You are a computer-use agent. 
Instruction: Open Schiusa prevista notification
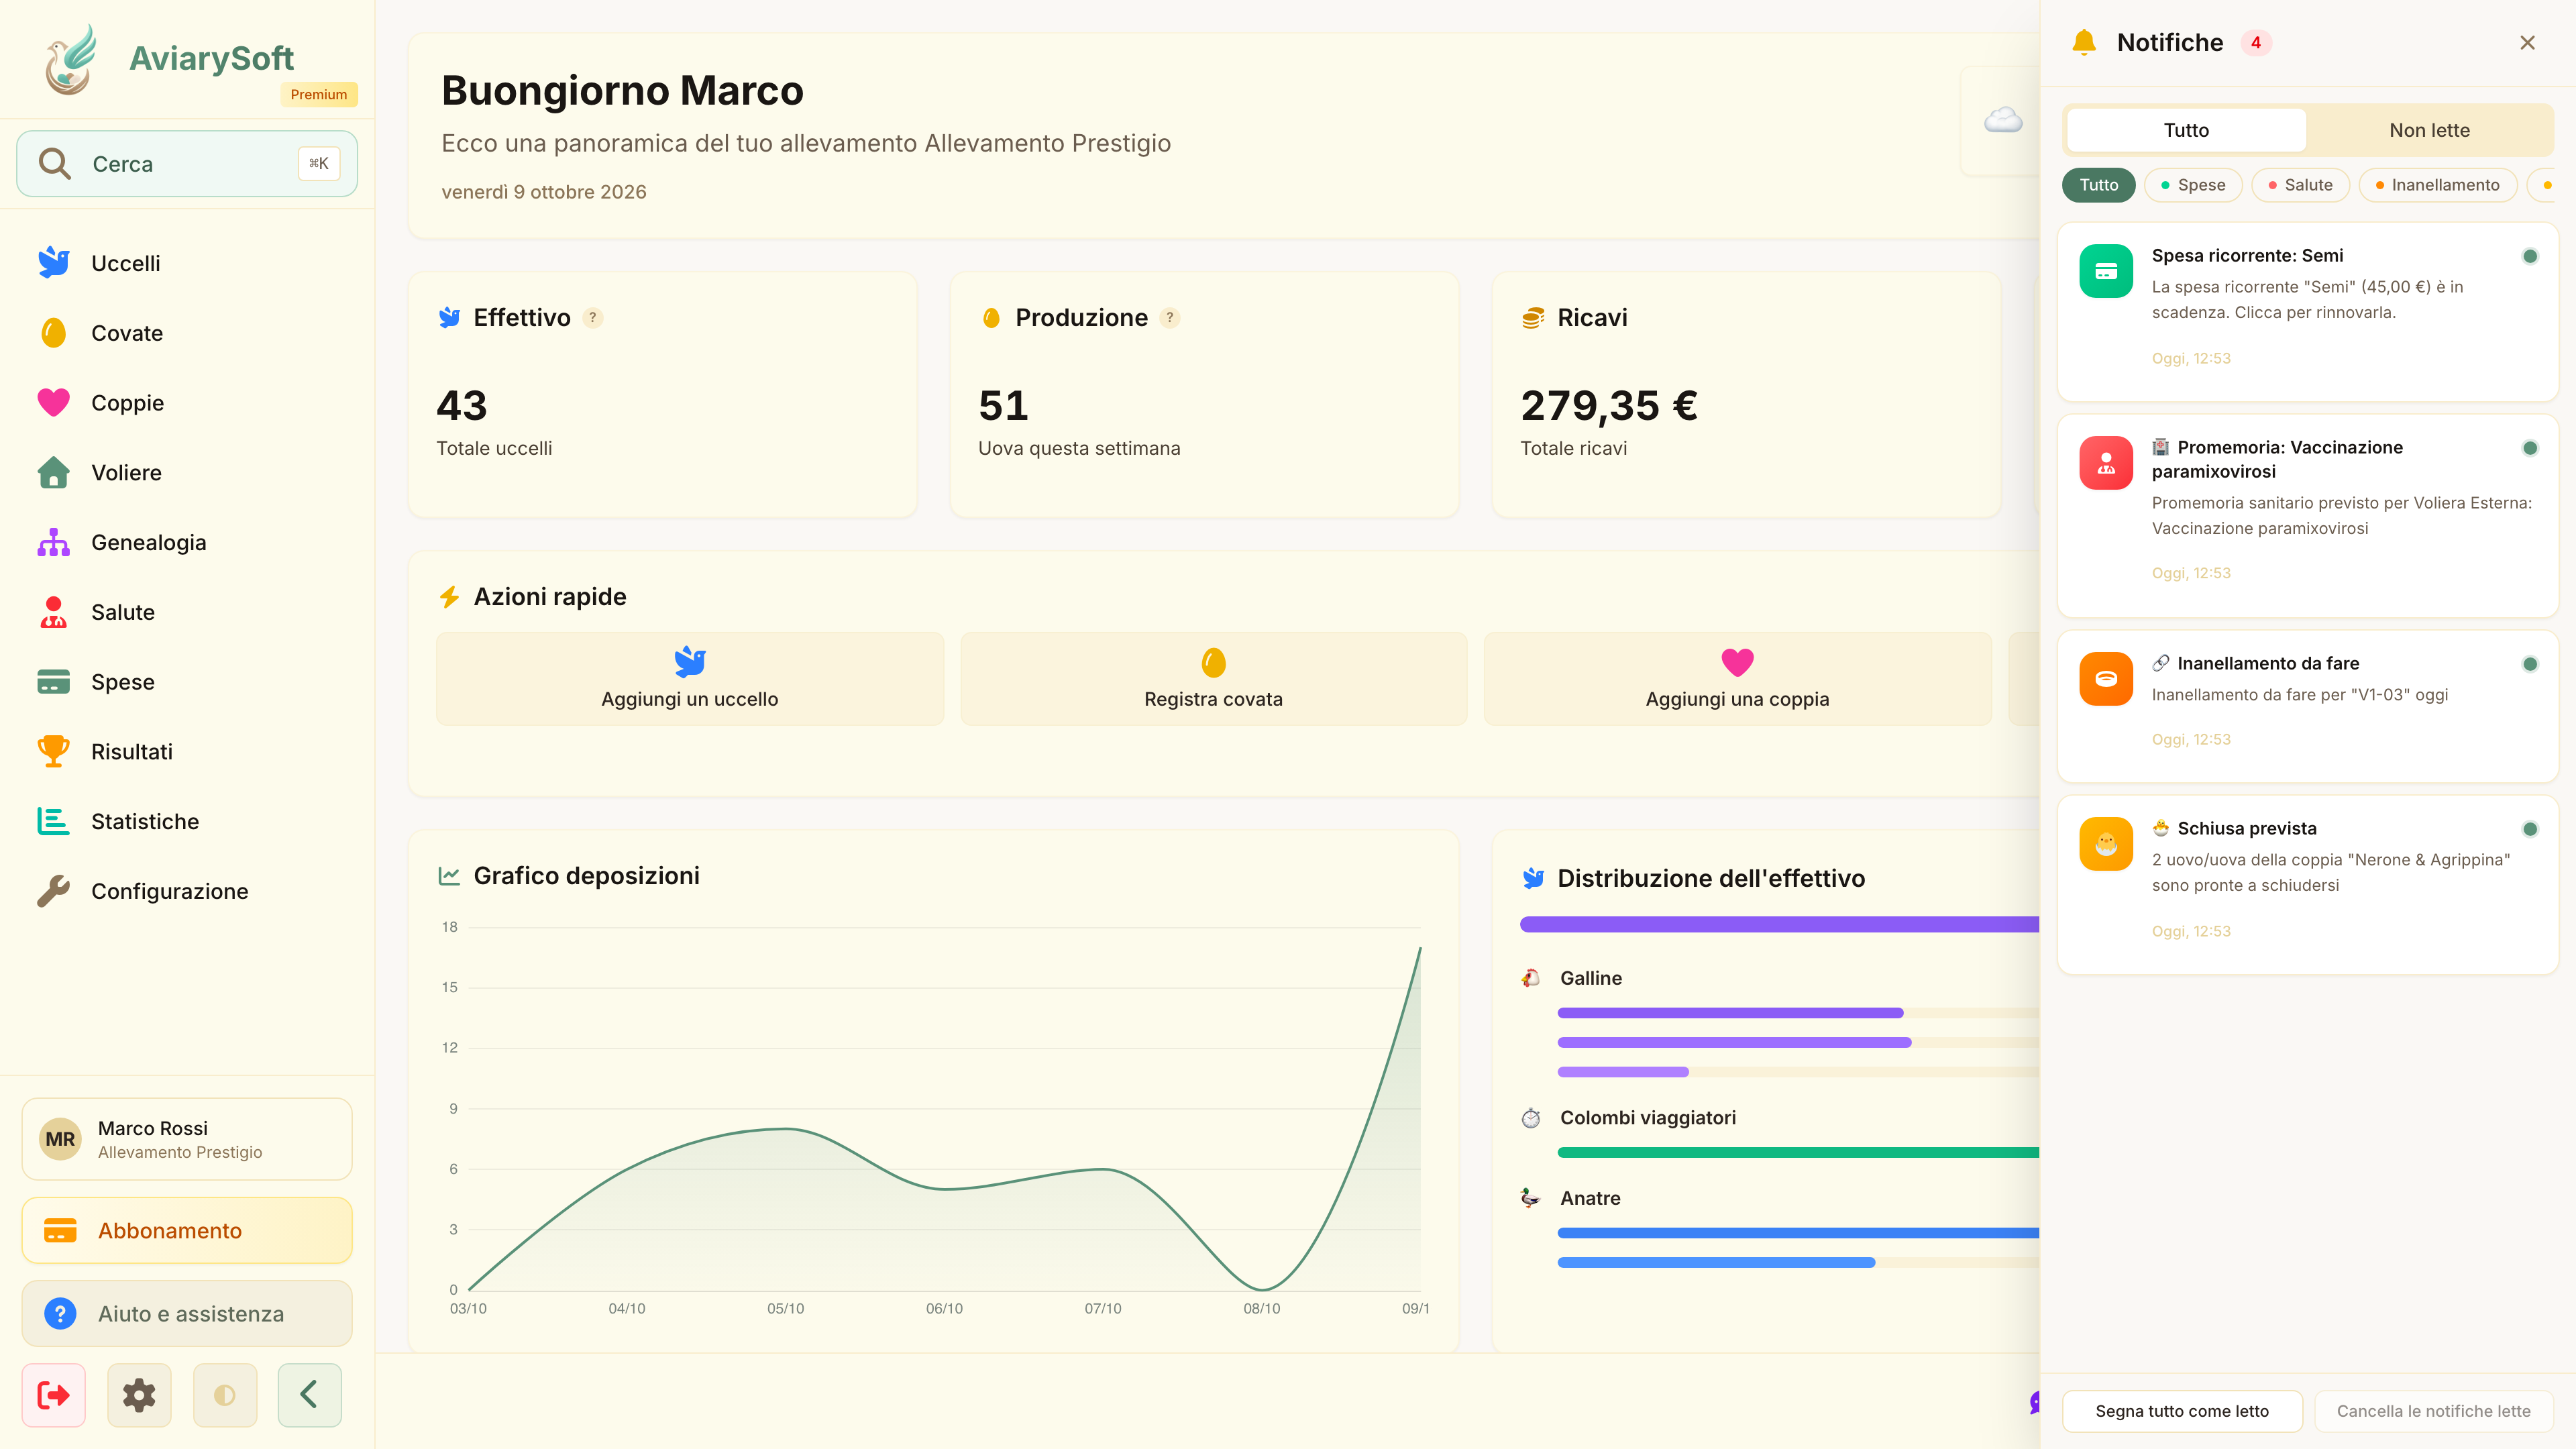pyautogui.click(x=2308, y=885)
